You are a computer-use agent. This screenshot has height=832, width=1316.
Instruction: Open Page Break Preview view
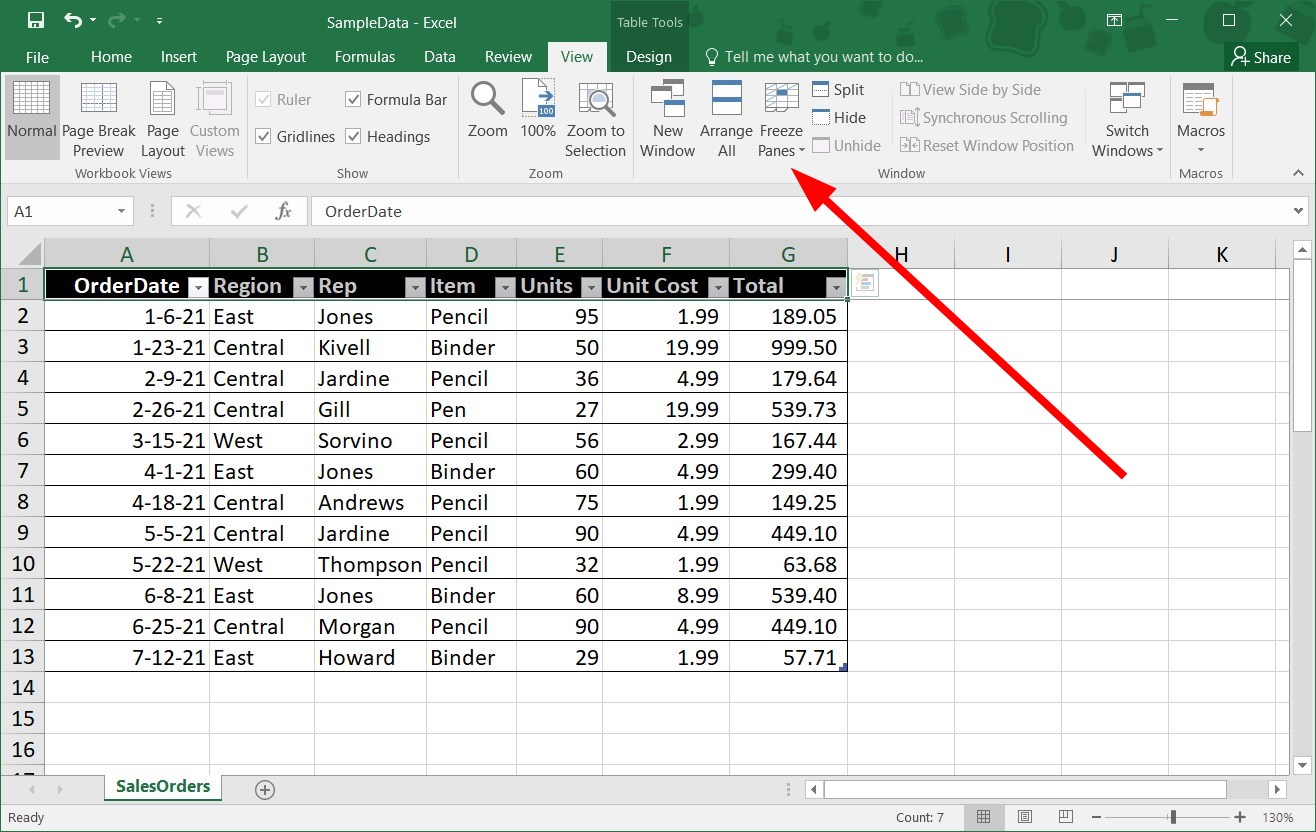tap(98, 117)
